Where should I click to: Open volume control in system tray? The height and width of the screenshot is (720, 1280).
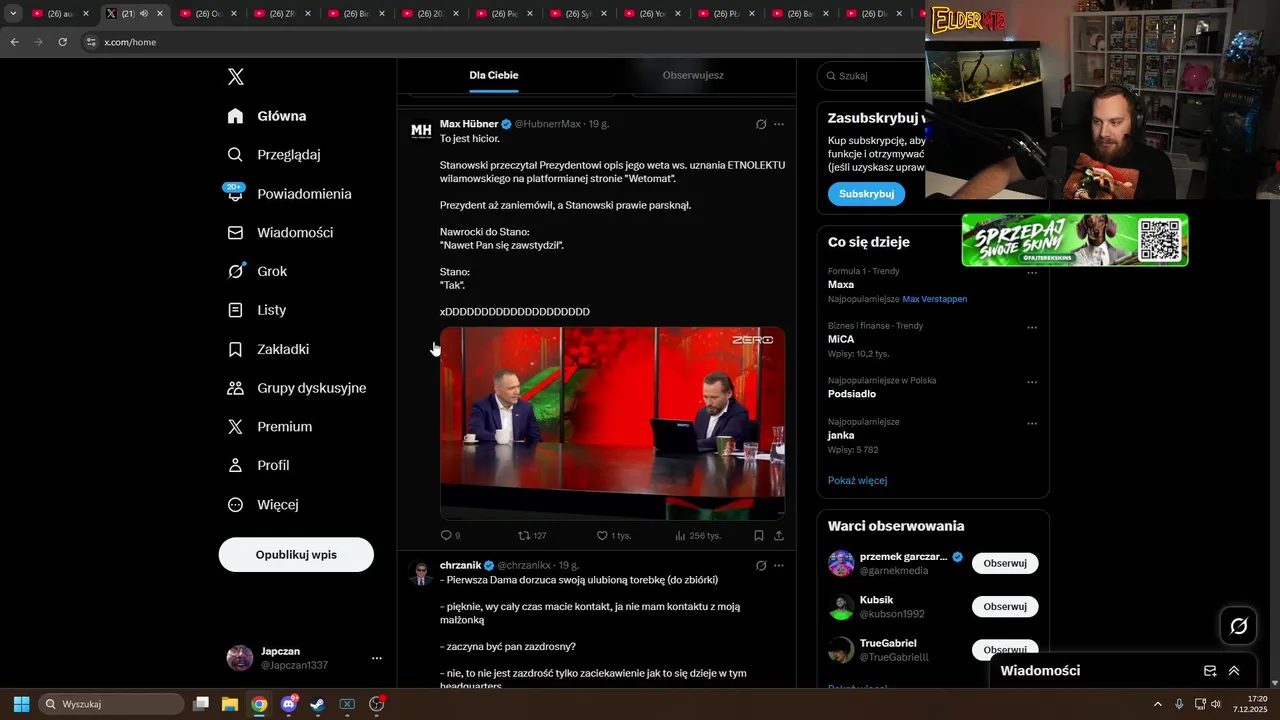pyautogui.click(x=1216, y=704)
